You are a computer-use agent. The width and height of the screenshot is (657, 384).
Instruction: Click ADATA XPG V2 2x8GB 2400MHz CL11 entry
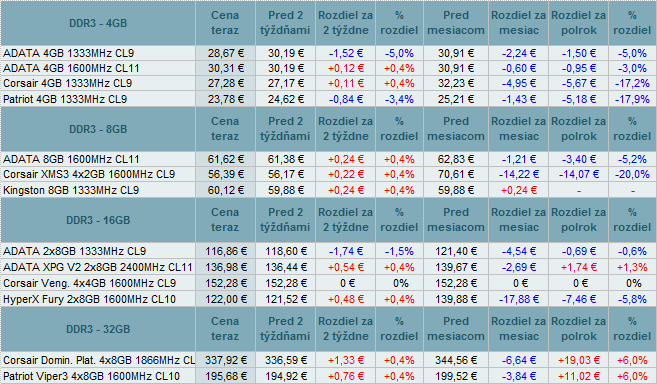tap(98, 267)
